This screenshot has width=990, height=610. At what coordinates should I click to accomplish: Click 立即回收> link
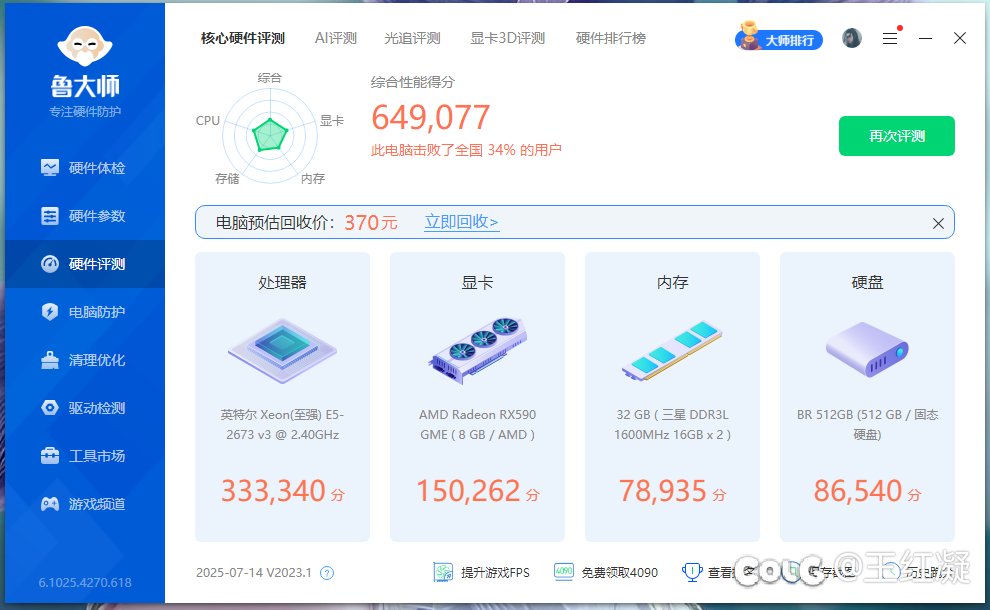coord(462,222)
